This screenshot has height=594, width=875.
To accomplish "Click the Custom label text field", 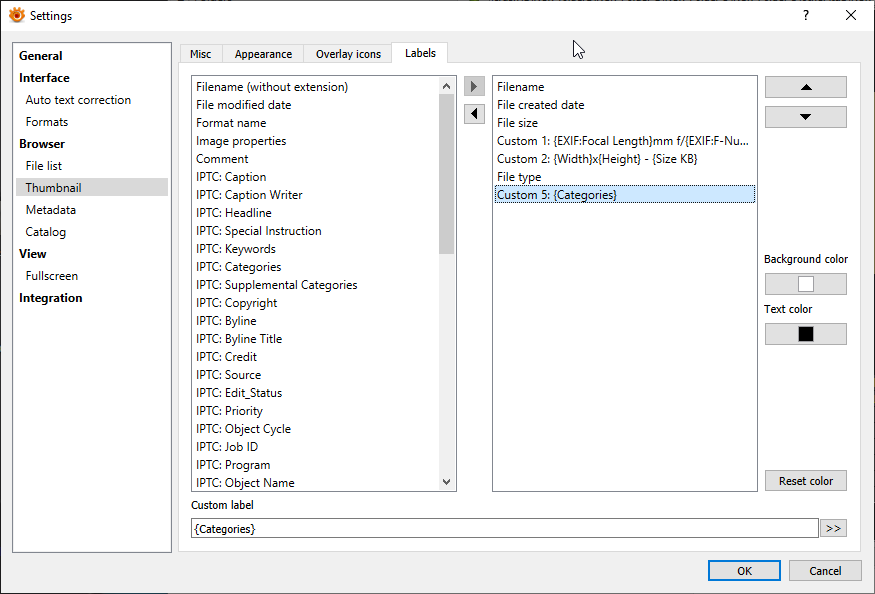I will click(x=504, y=528).
